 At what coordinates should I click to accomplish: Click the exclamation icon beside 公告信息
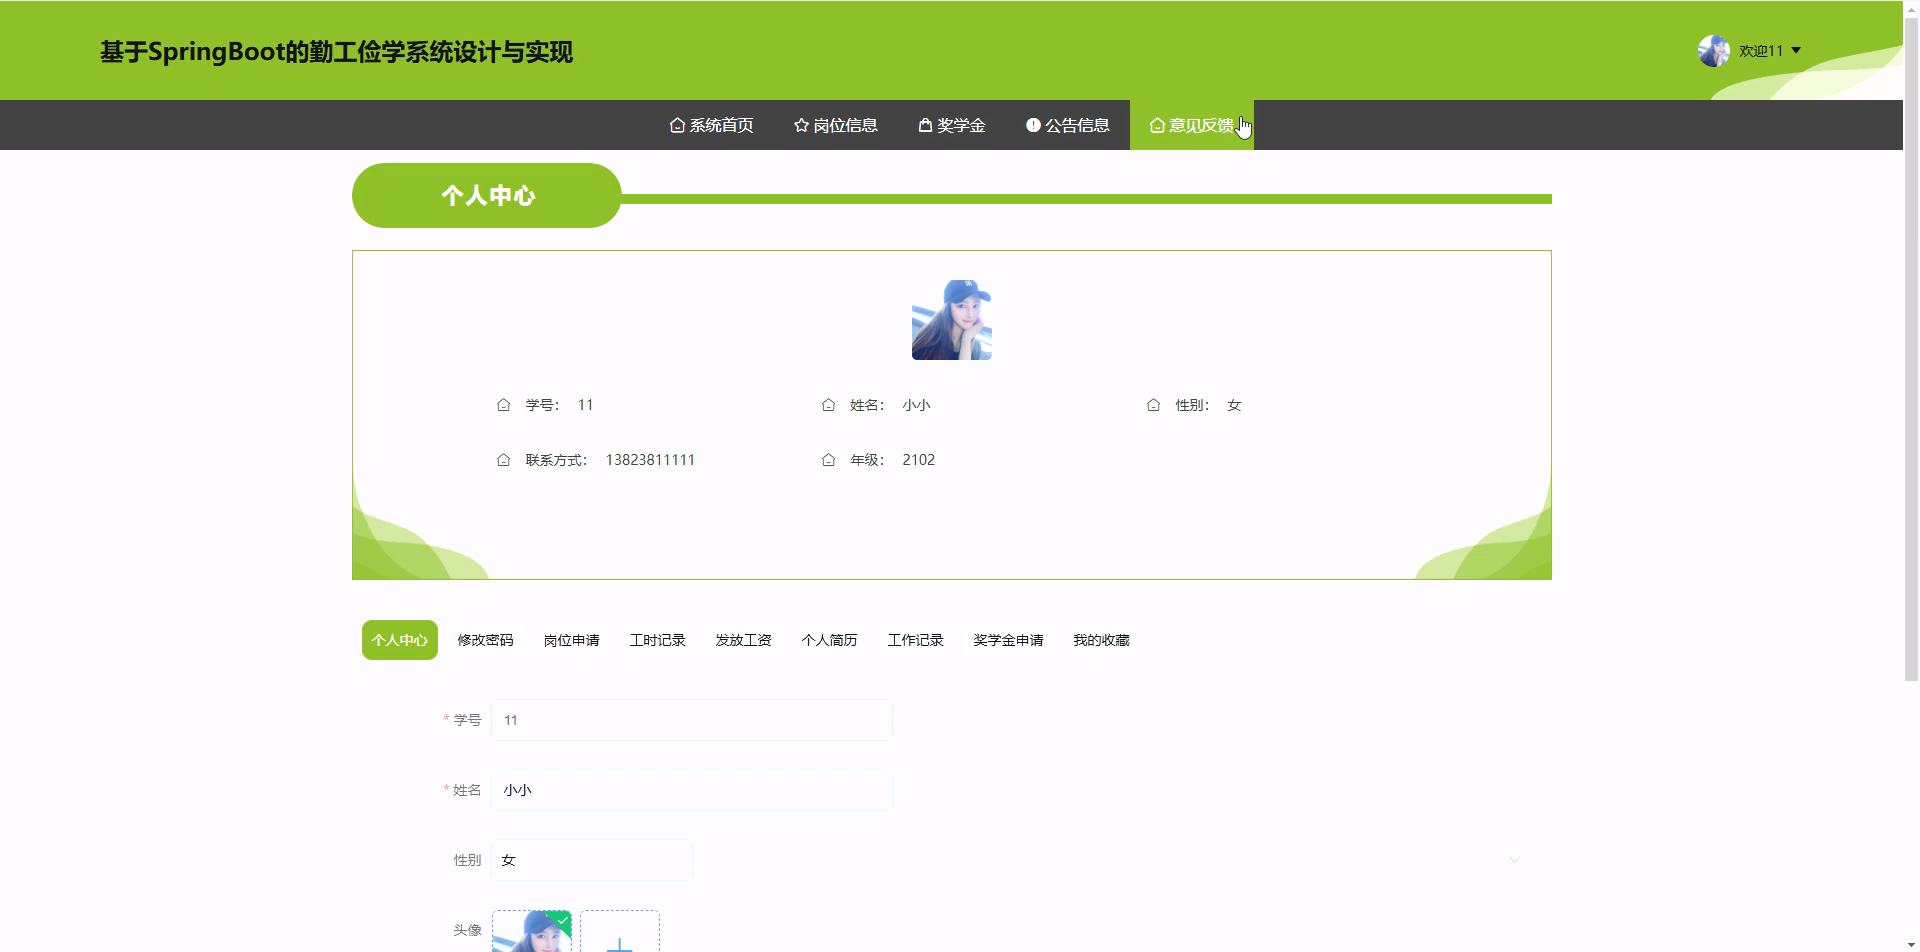pyautogui.click(x=1033, y=125)
